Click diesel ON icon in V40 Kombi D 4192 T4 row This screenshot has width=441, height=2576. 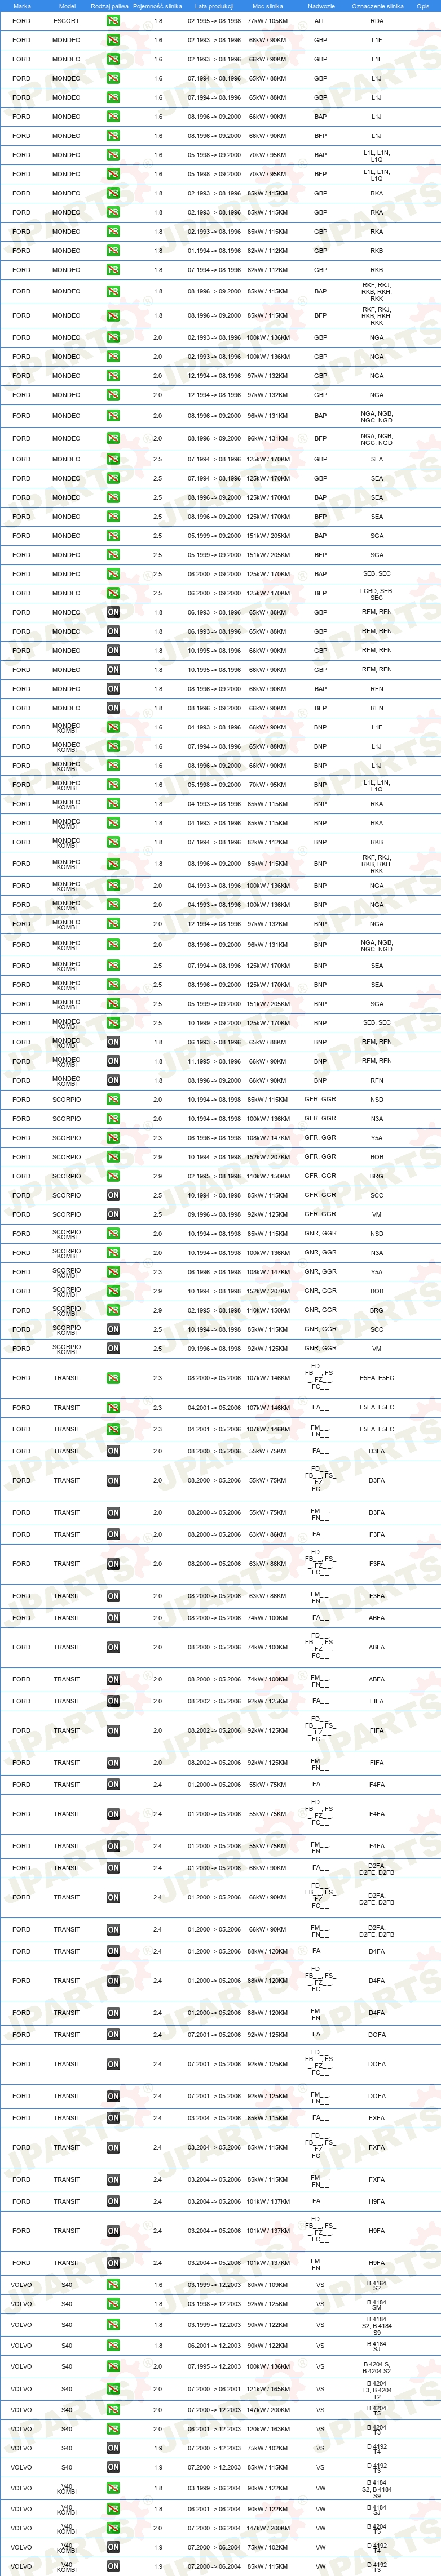point(113,2547)
